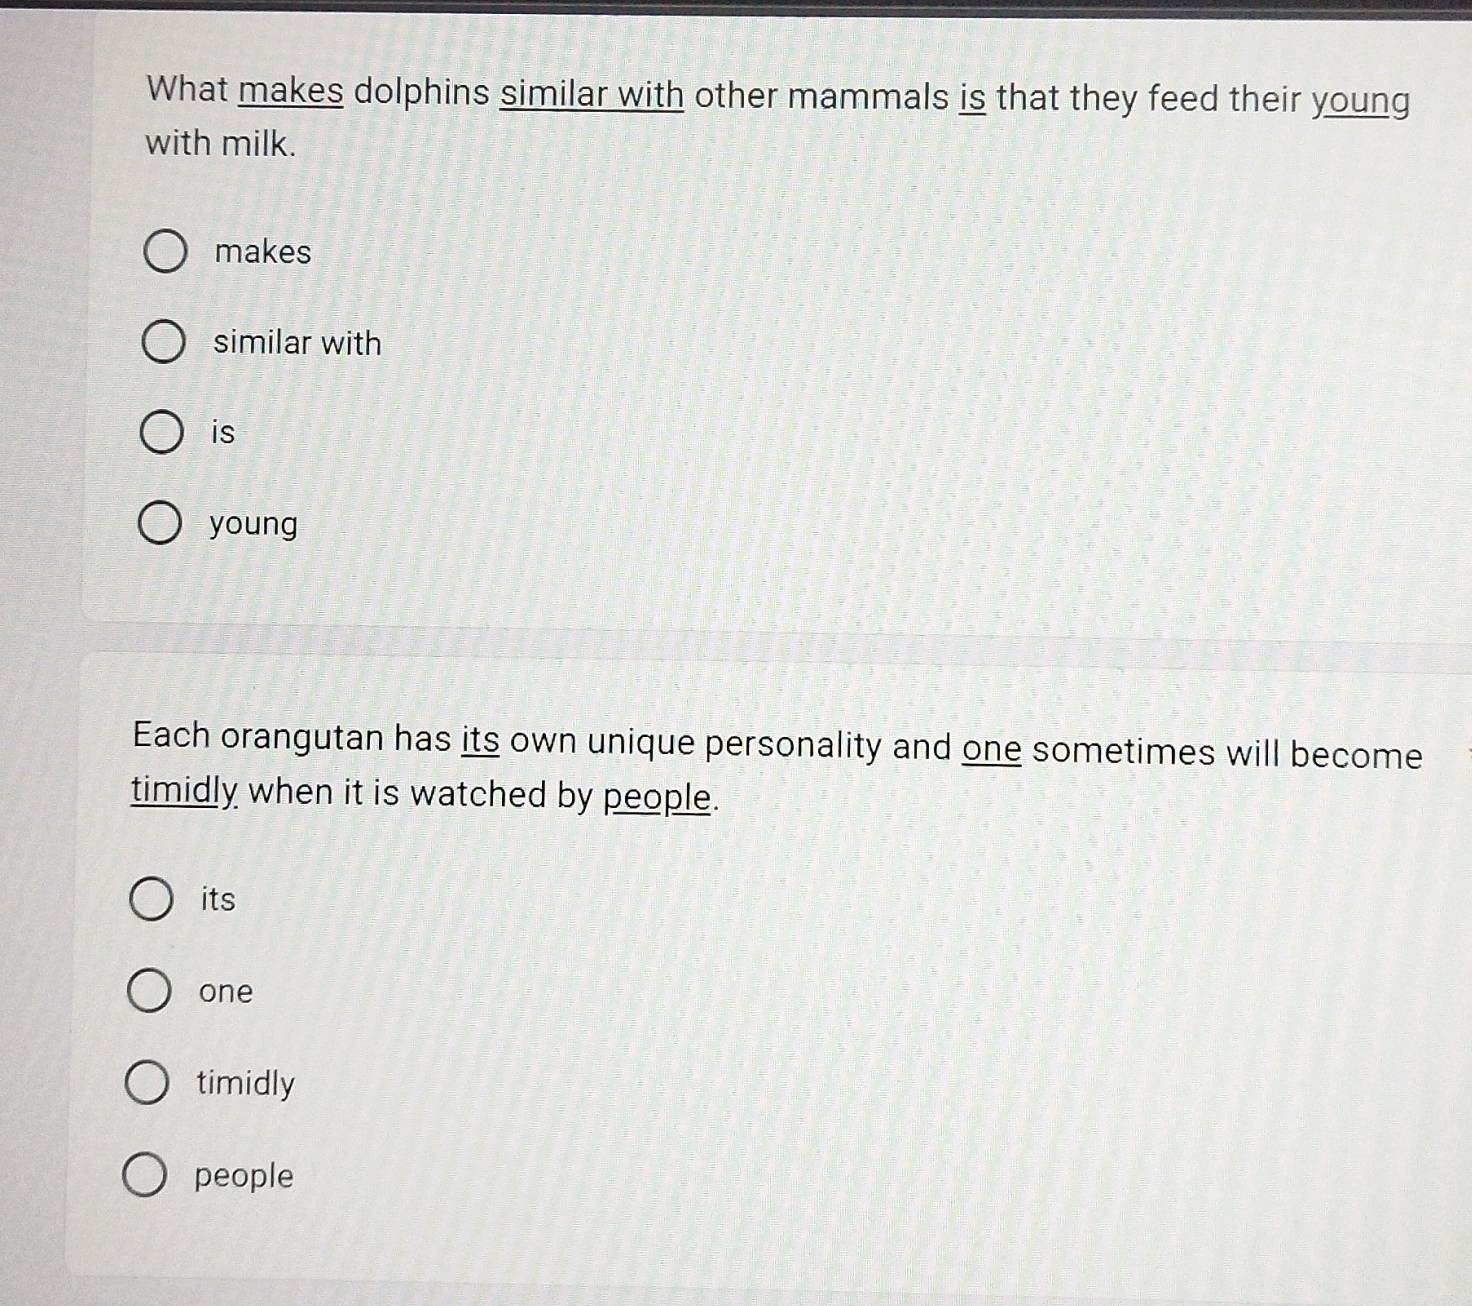
Task: Select the radio circle next to "its"
Action: click(151, 898)
